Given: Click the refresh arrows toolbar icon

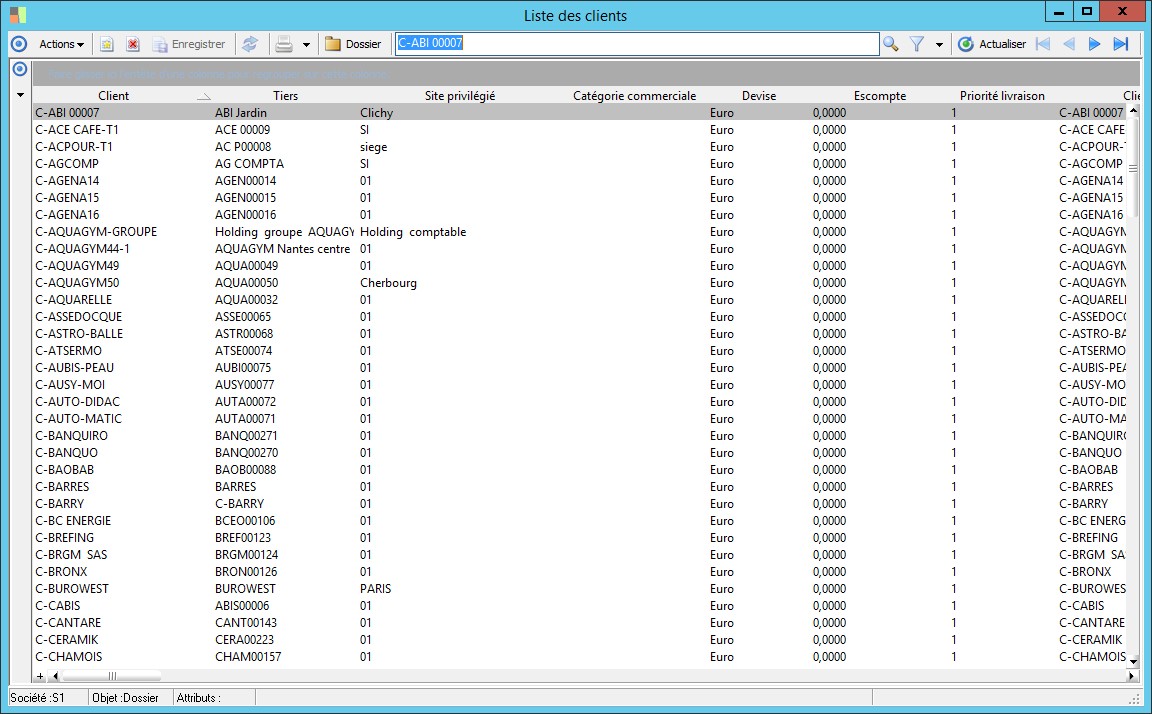Looking at the screenshot, I should coord(250,44).
